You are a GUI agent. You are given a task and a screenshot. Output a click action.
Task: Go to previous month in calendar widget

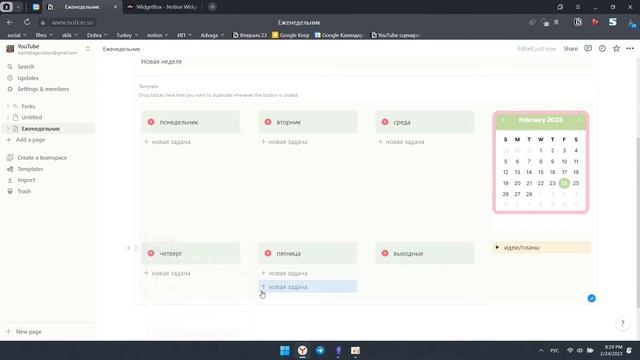click(502, 120)
